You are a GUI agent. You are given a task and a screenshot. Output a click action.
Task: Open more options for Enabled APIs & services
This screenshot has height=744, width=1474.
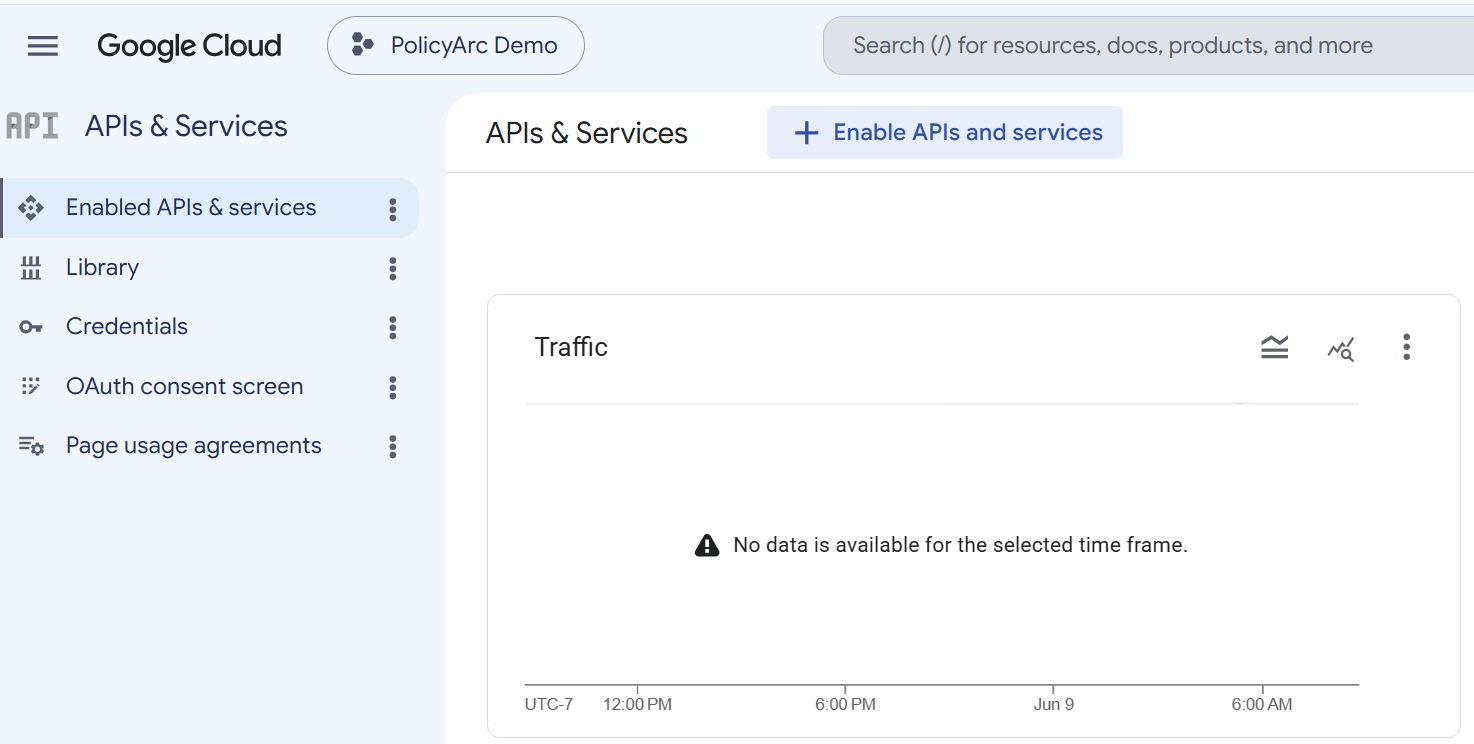(x=392, y=209)
